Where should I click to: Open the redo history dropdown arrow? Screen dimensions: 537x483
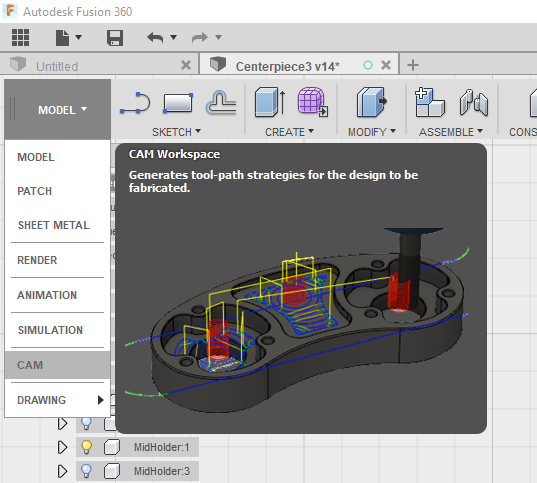coord(218,37)
